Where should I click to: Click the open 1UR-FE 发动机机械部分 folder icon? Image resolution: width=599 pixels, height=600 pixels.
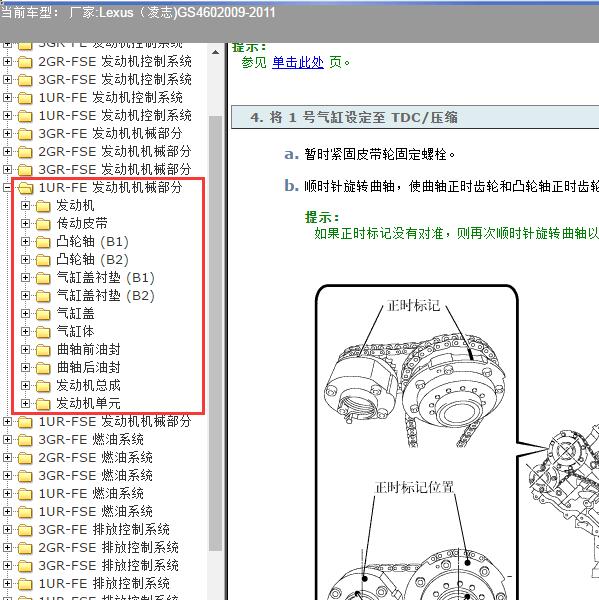pos(25,188)
